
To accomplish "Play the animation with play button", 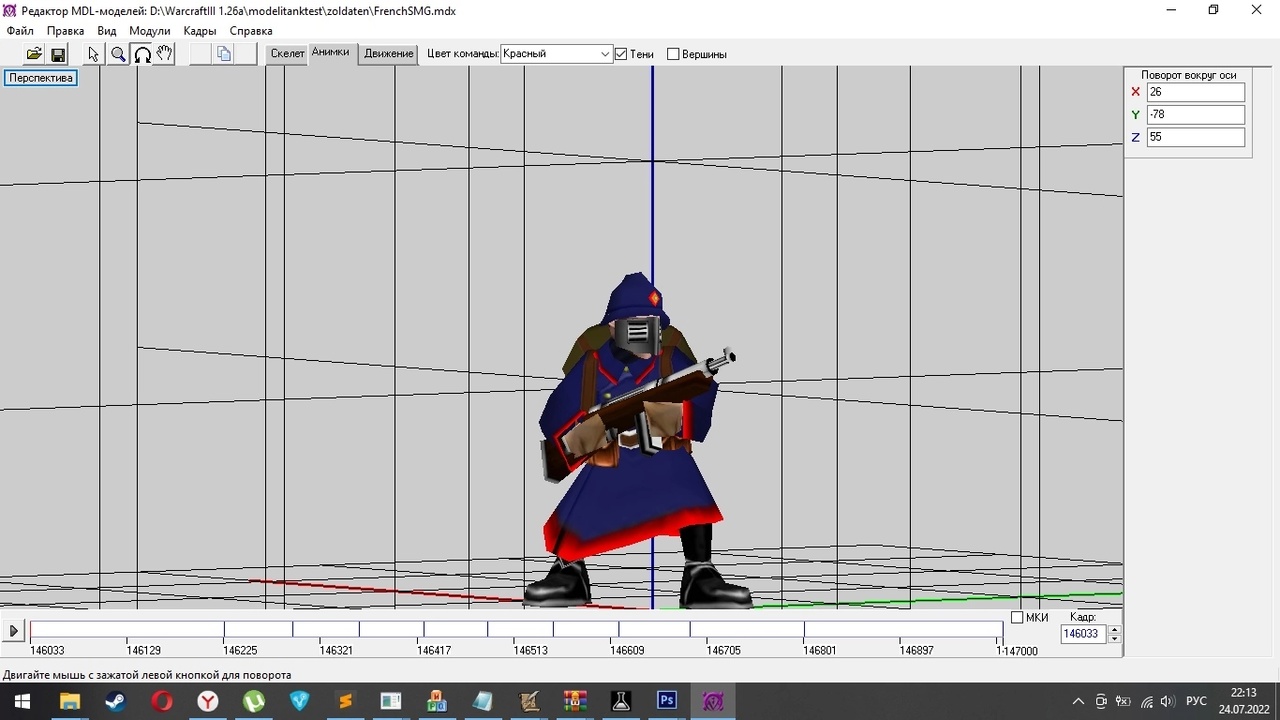I will [14, 631].
